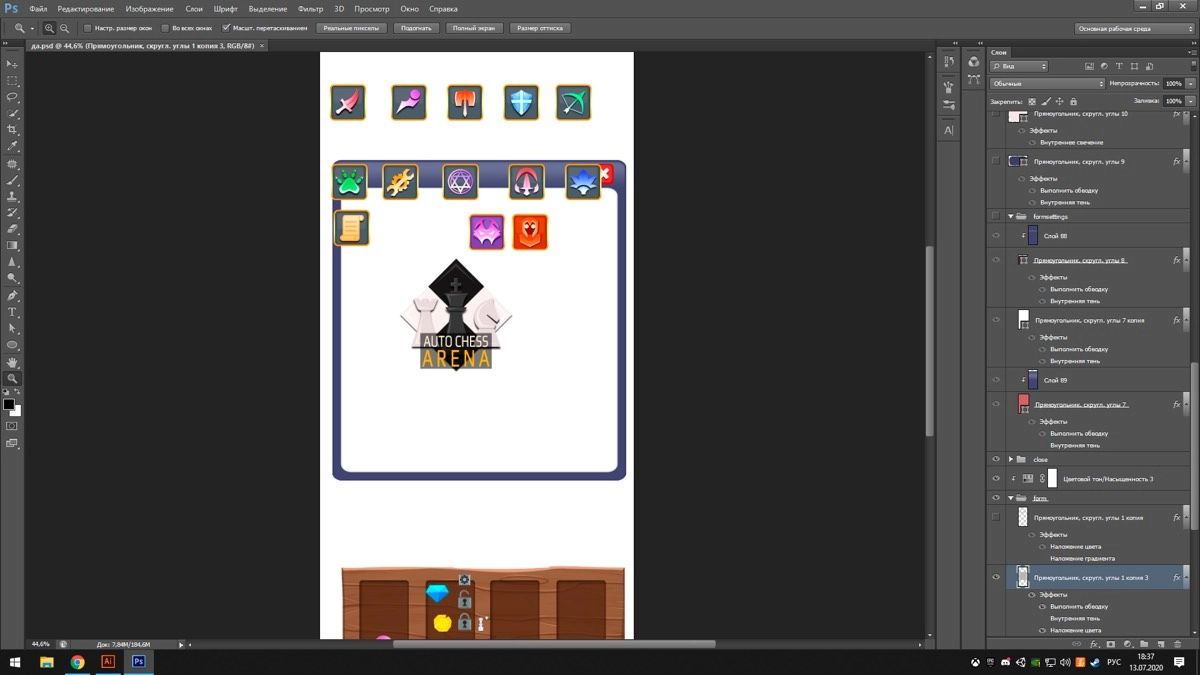Click the zoom out magnifier in options bar
This screenshot has width=1200, height=675.
64,29
